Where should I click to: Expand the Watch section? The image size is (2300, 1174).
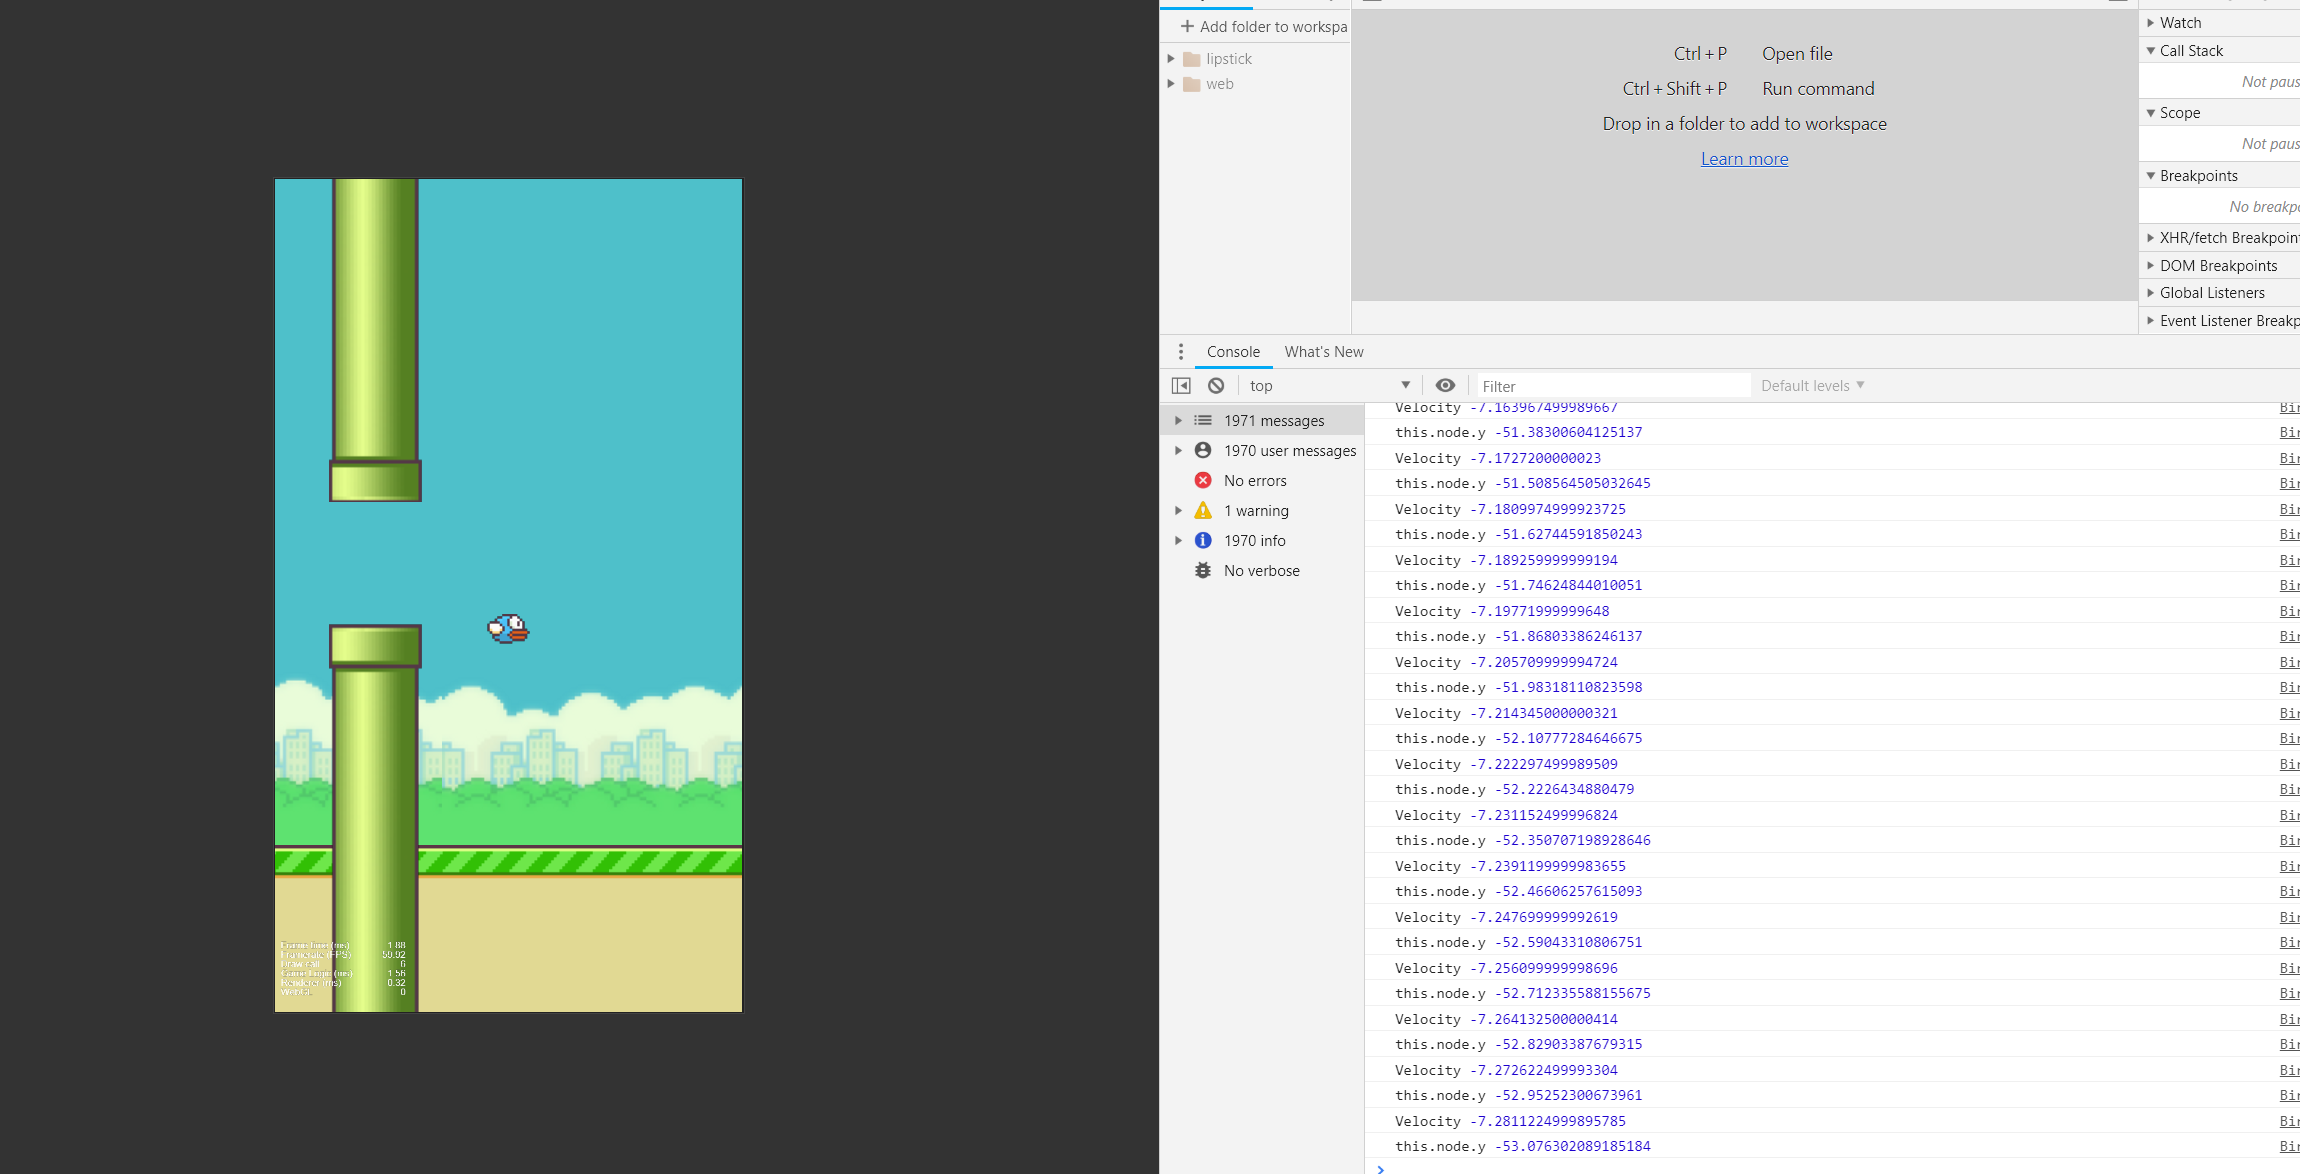[2180, 23]
